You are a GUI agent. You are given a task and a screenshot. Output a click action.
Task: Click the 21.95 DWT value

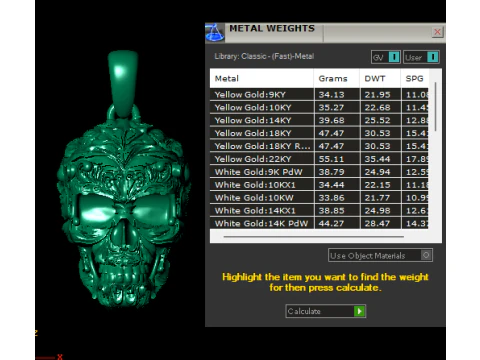coord(377,95)
